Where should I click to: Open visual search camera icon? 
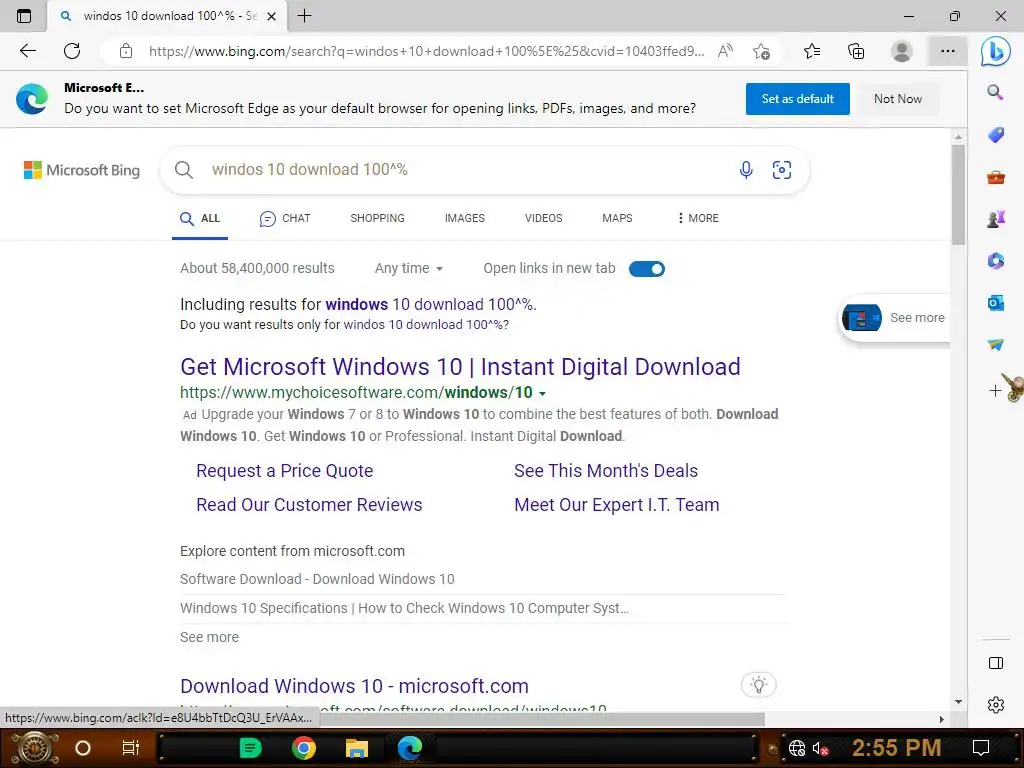782,170
